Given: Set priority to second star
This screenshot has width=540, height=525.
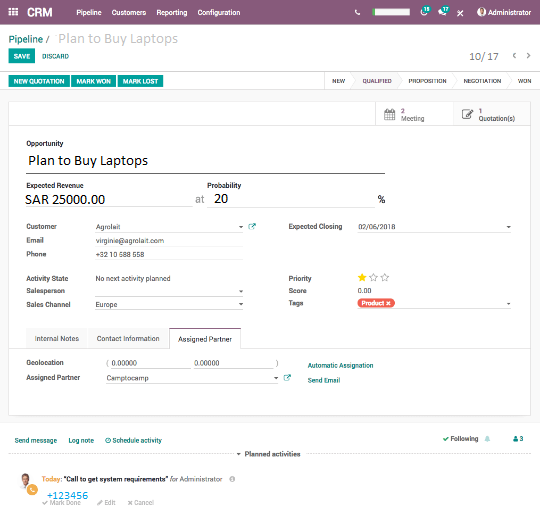Looking at the screenshot, I should (373, 277).
